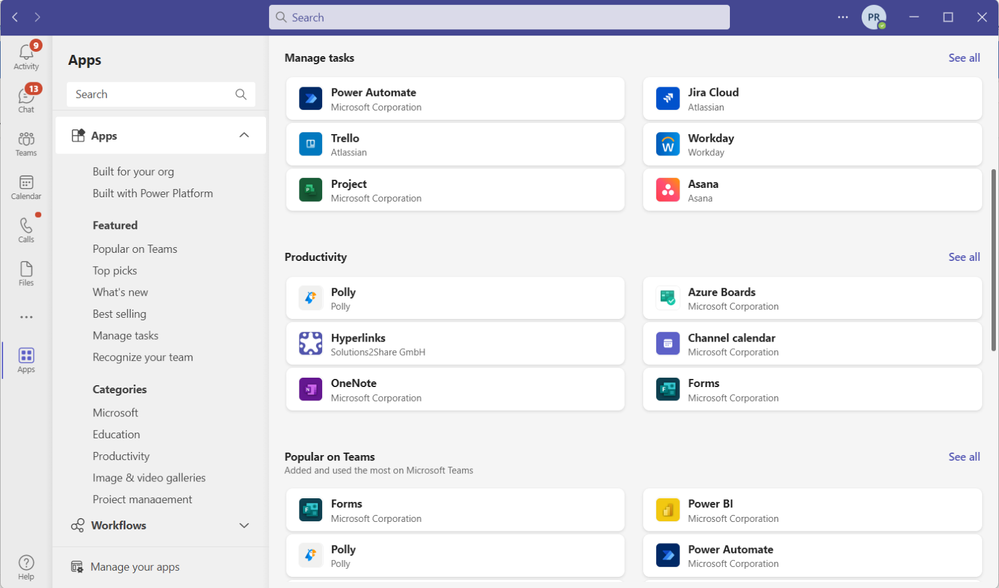The image size is (999, 588).
Task: Open the PR profile avatar
Action: click(873, 17)
